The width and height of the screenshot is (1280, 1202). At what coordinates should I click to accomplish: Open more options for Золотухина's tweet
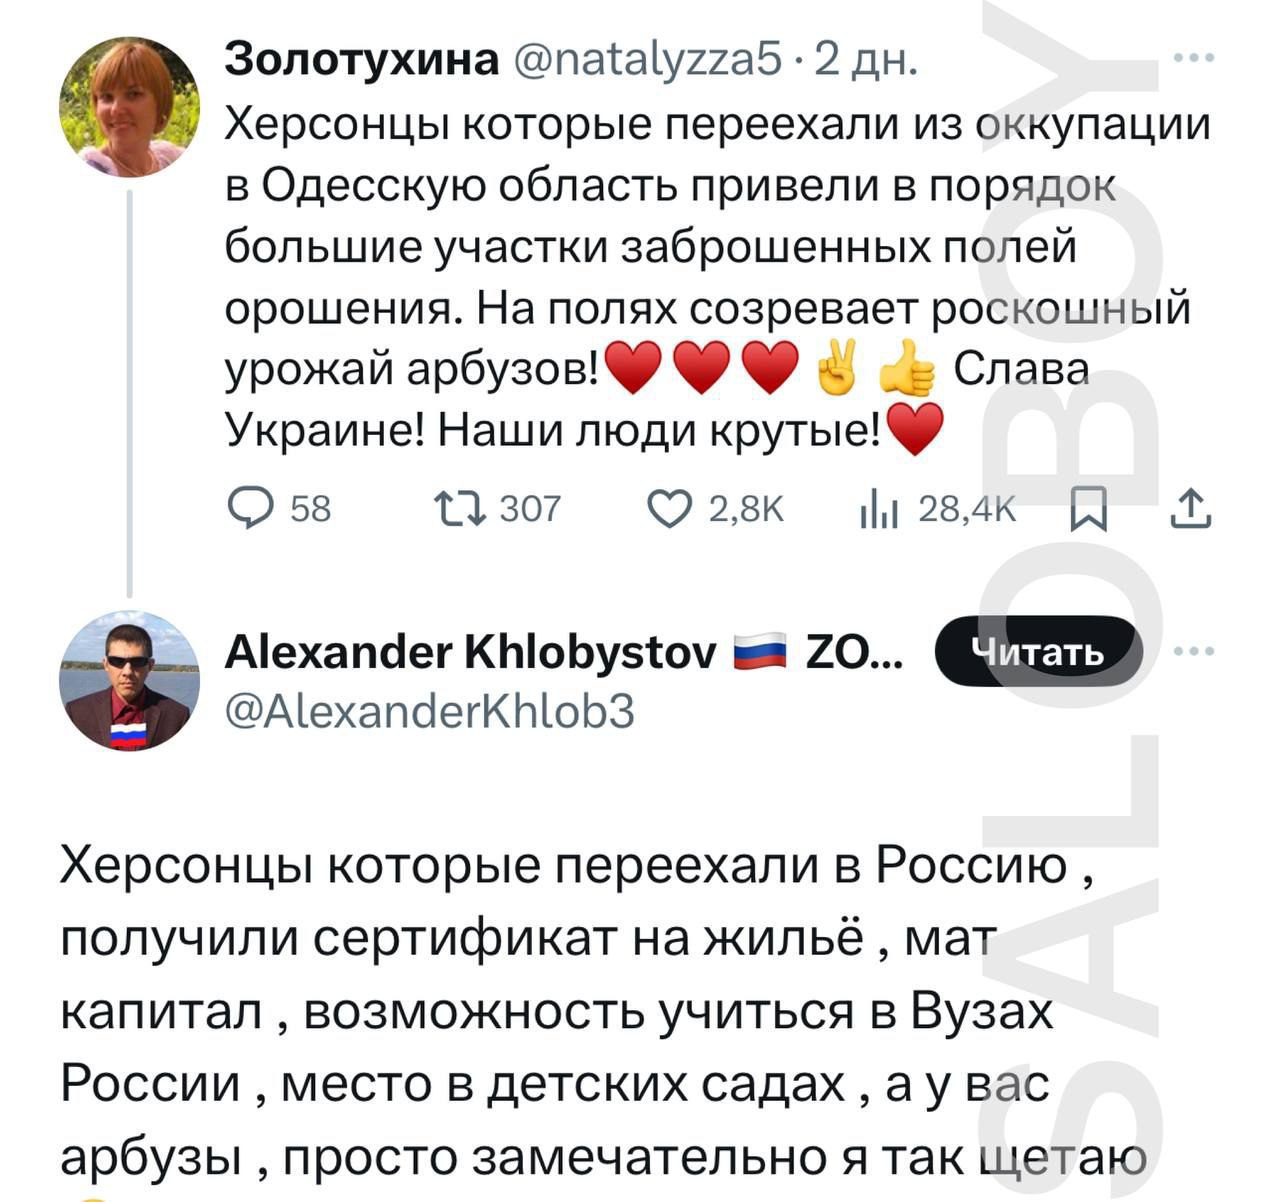coord(1193,59)
